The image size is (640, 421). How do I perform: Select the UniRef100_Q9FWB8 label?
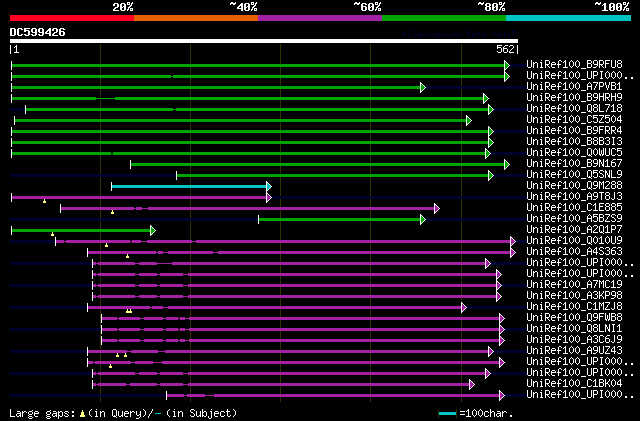pos(574,318)
